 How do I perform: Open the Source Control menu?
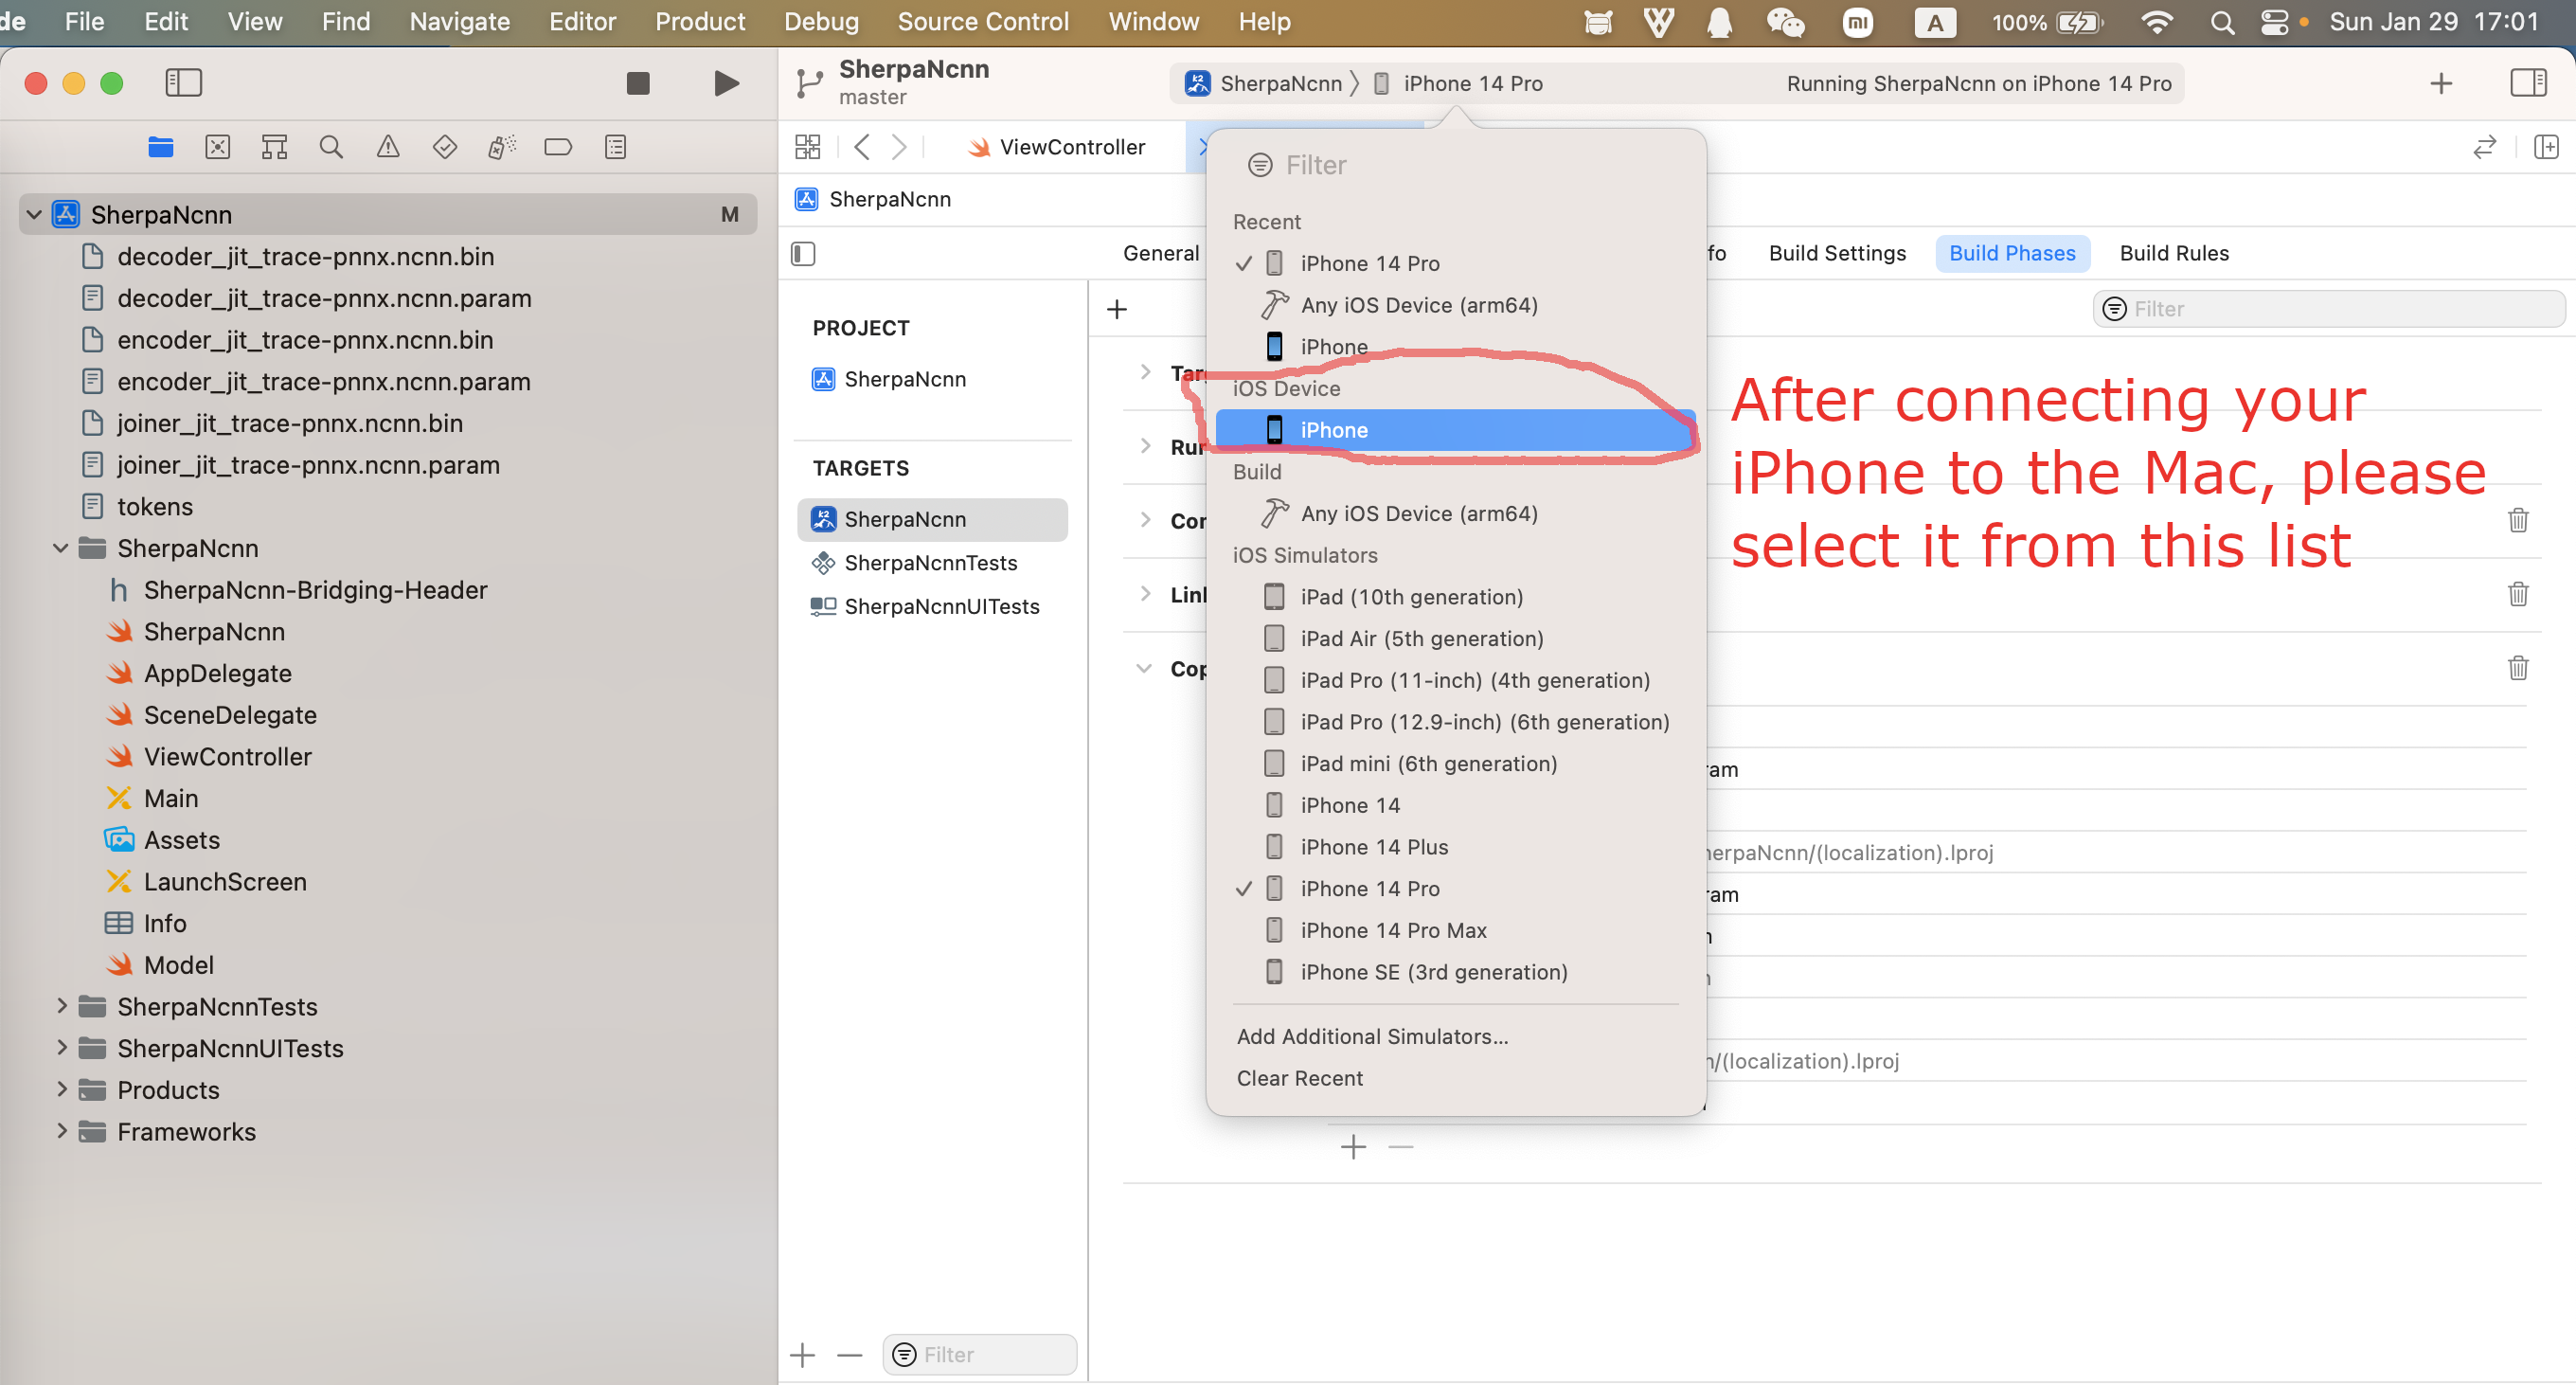pyautogui.click(x=983, y=22)
